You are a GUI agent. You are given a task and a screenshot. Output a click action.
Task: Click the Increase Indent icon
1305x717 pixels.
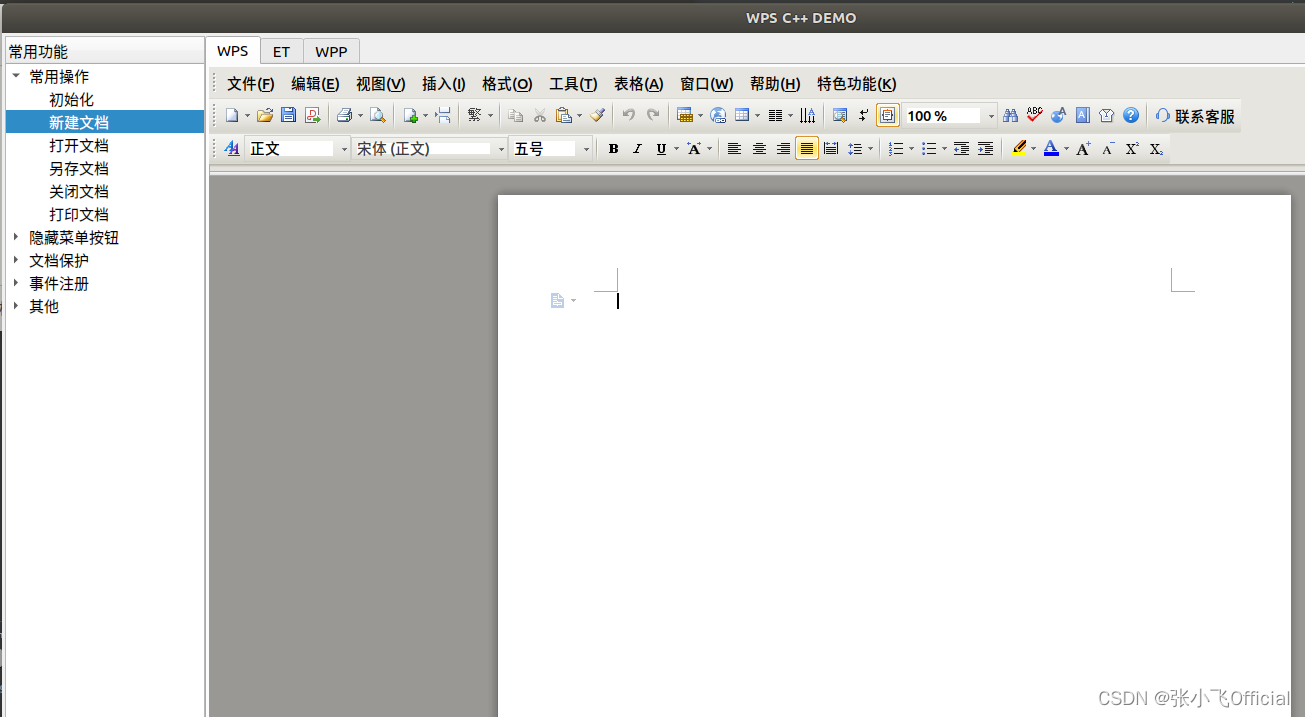(985, 148)
